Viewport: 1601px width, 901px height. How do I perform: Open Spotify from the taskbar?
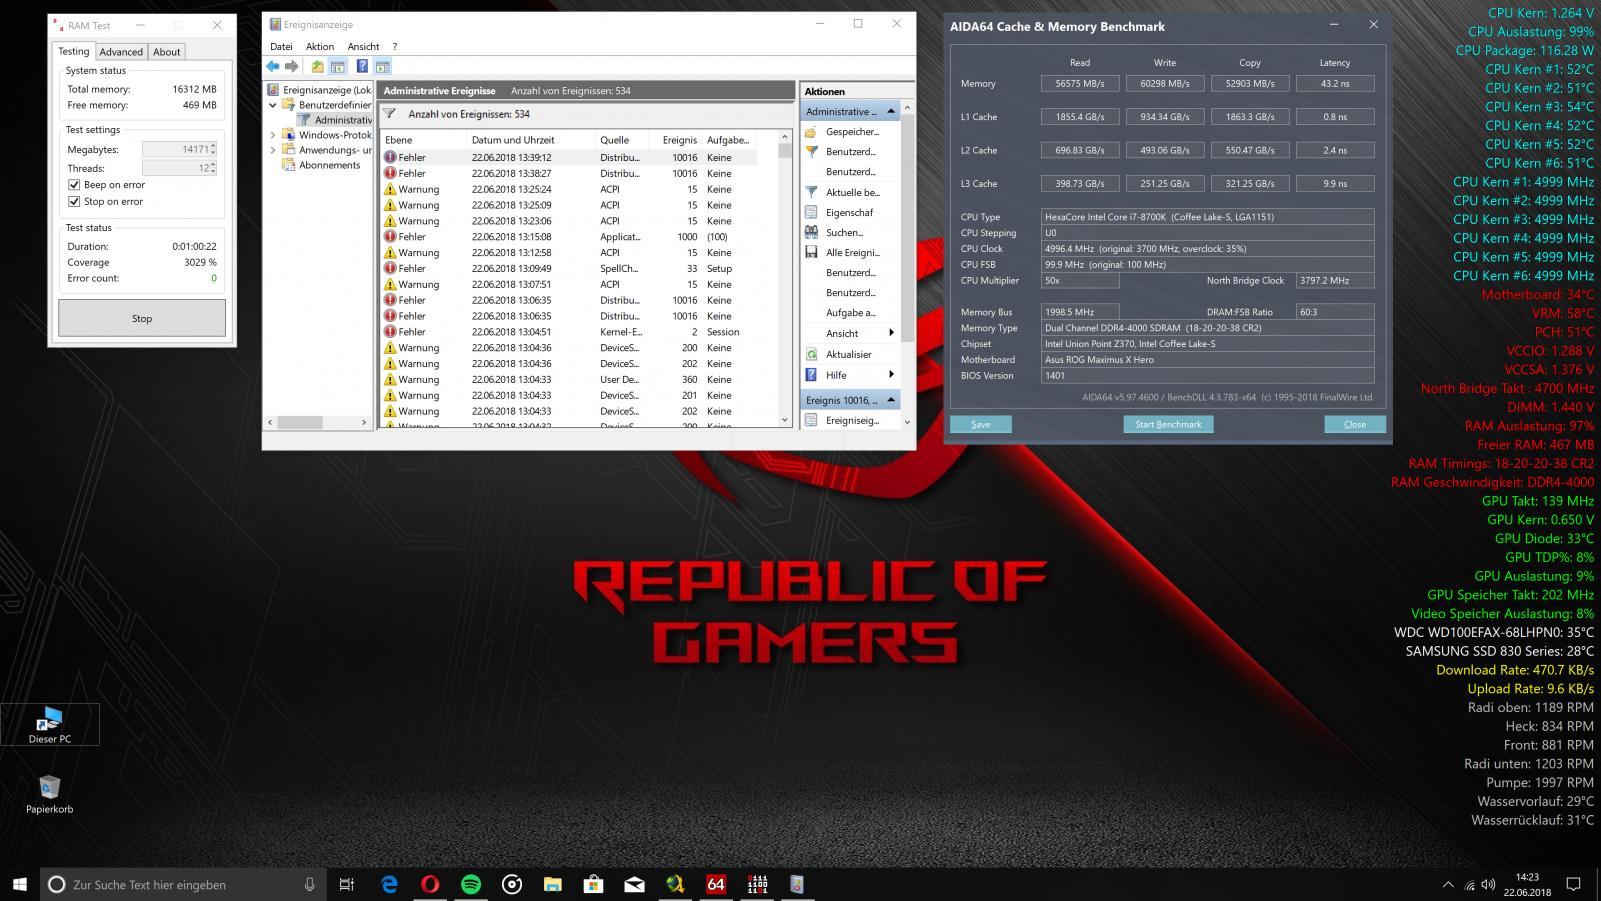point(471,884)
